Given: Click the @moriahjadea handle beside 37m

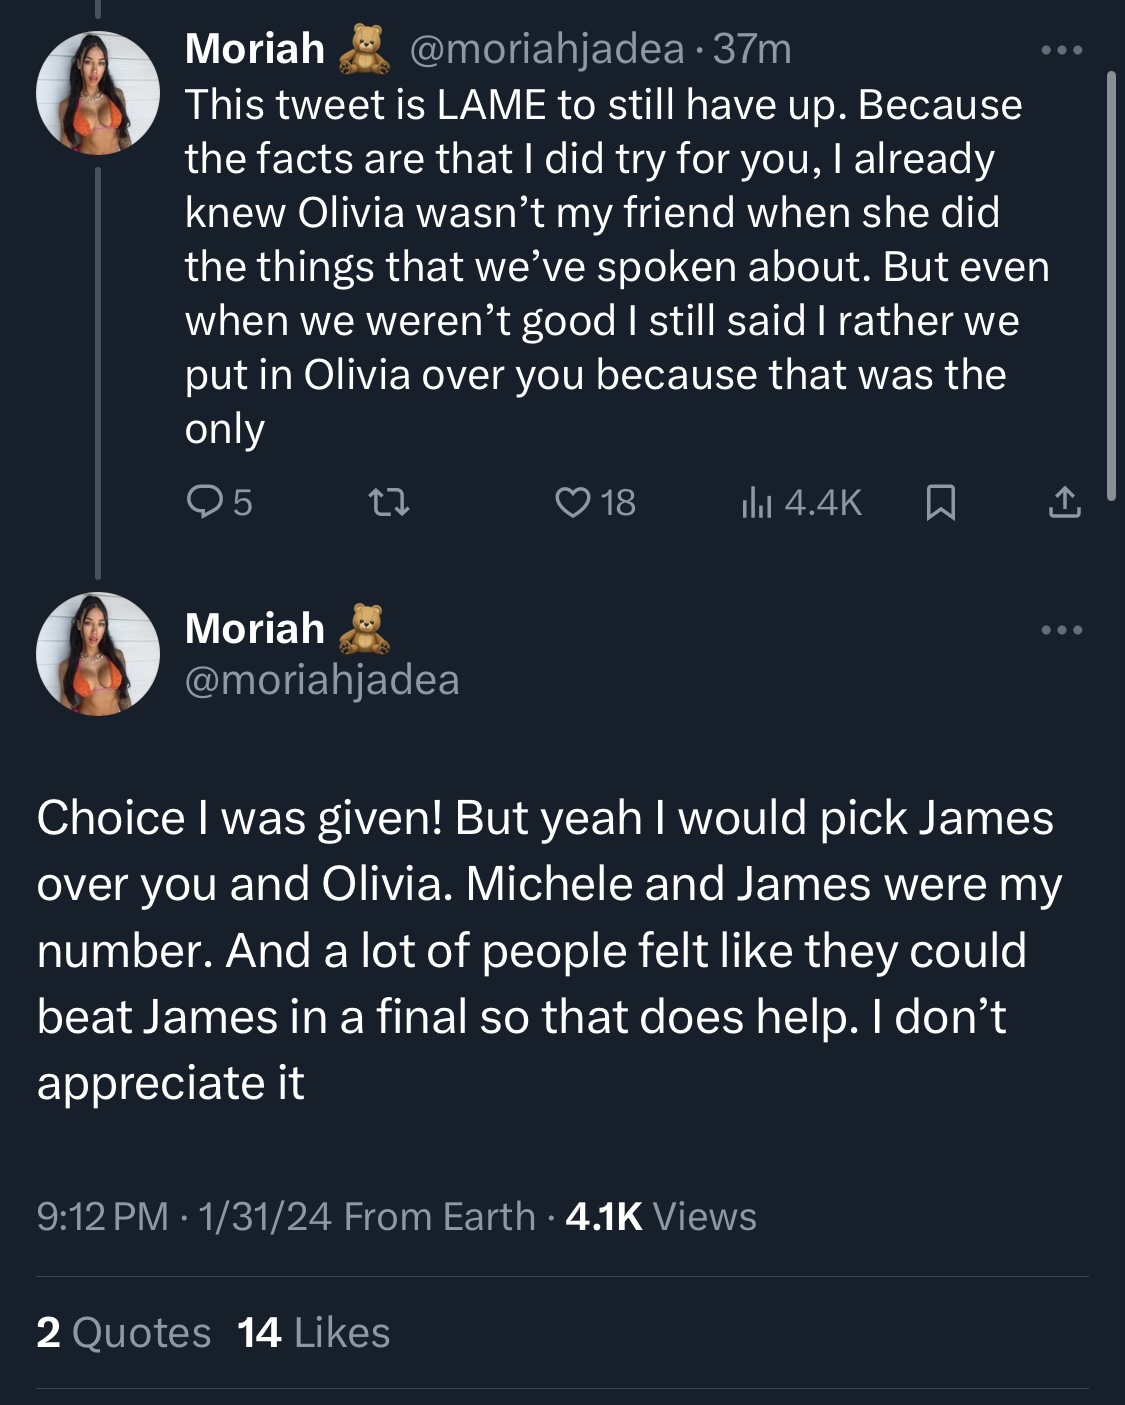Looking at the screenshot, I should pyautogui.click(x=547, y=49).
